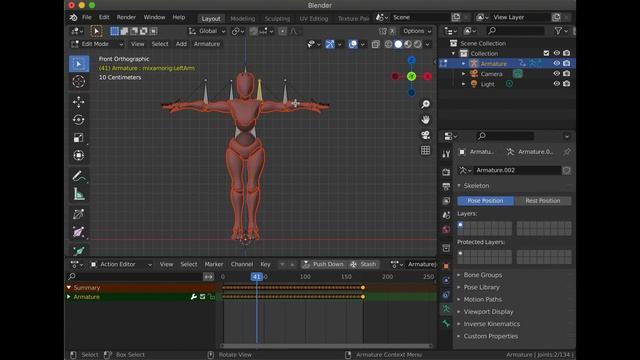
Task: Open the Armature menu in viewport header
Action: tap(207, 44)
